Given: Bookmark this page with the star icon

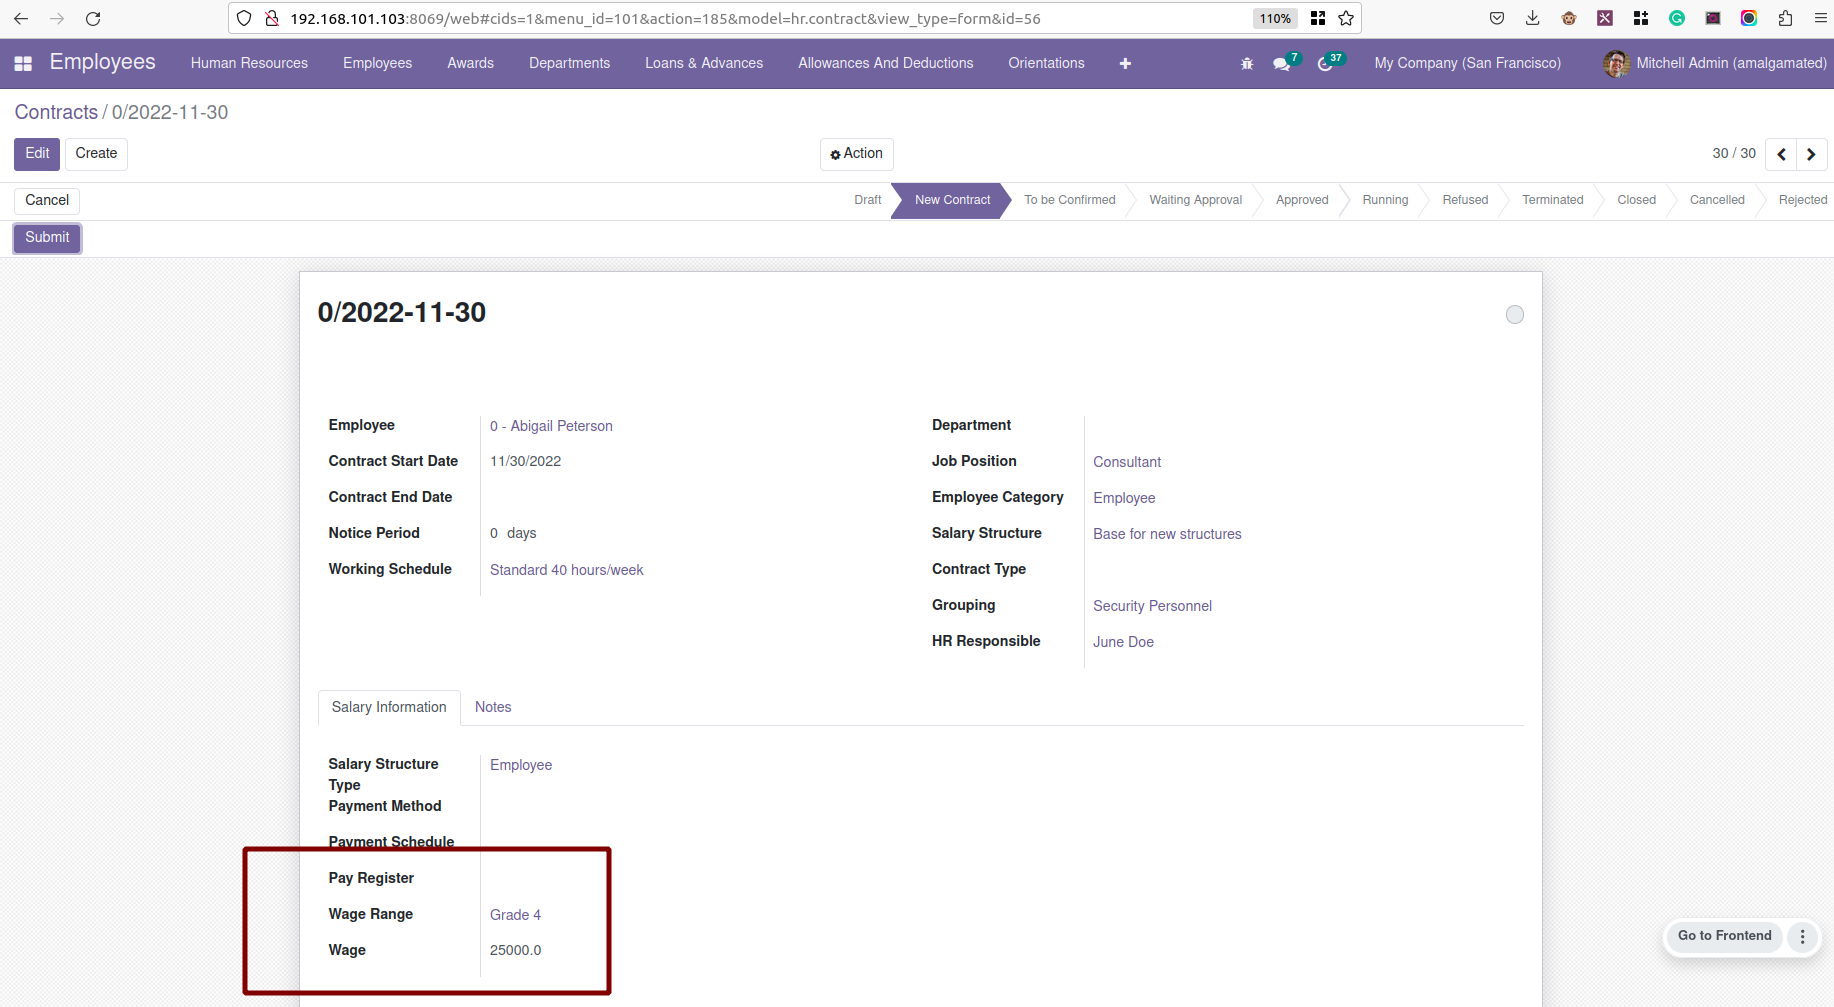Looking at the screenshot, I should pos(1346,18).
